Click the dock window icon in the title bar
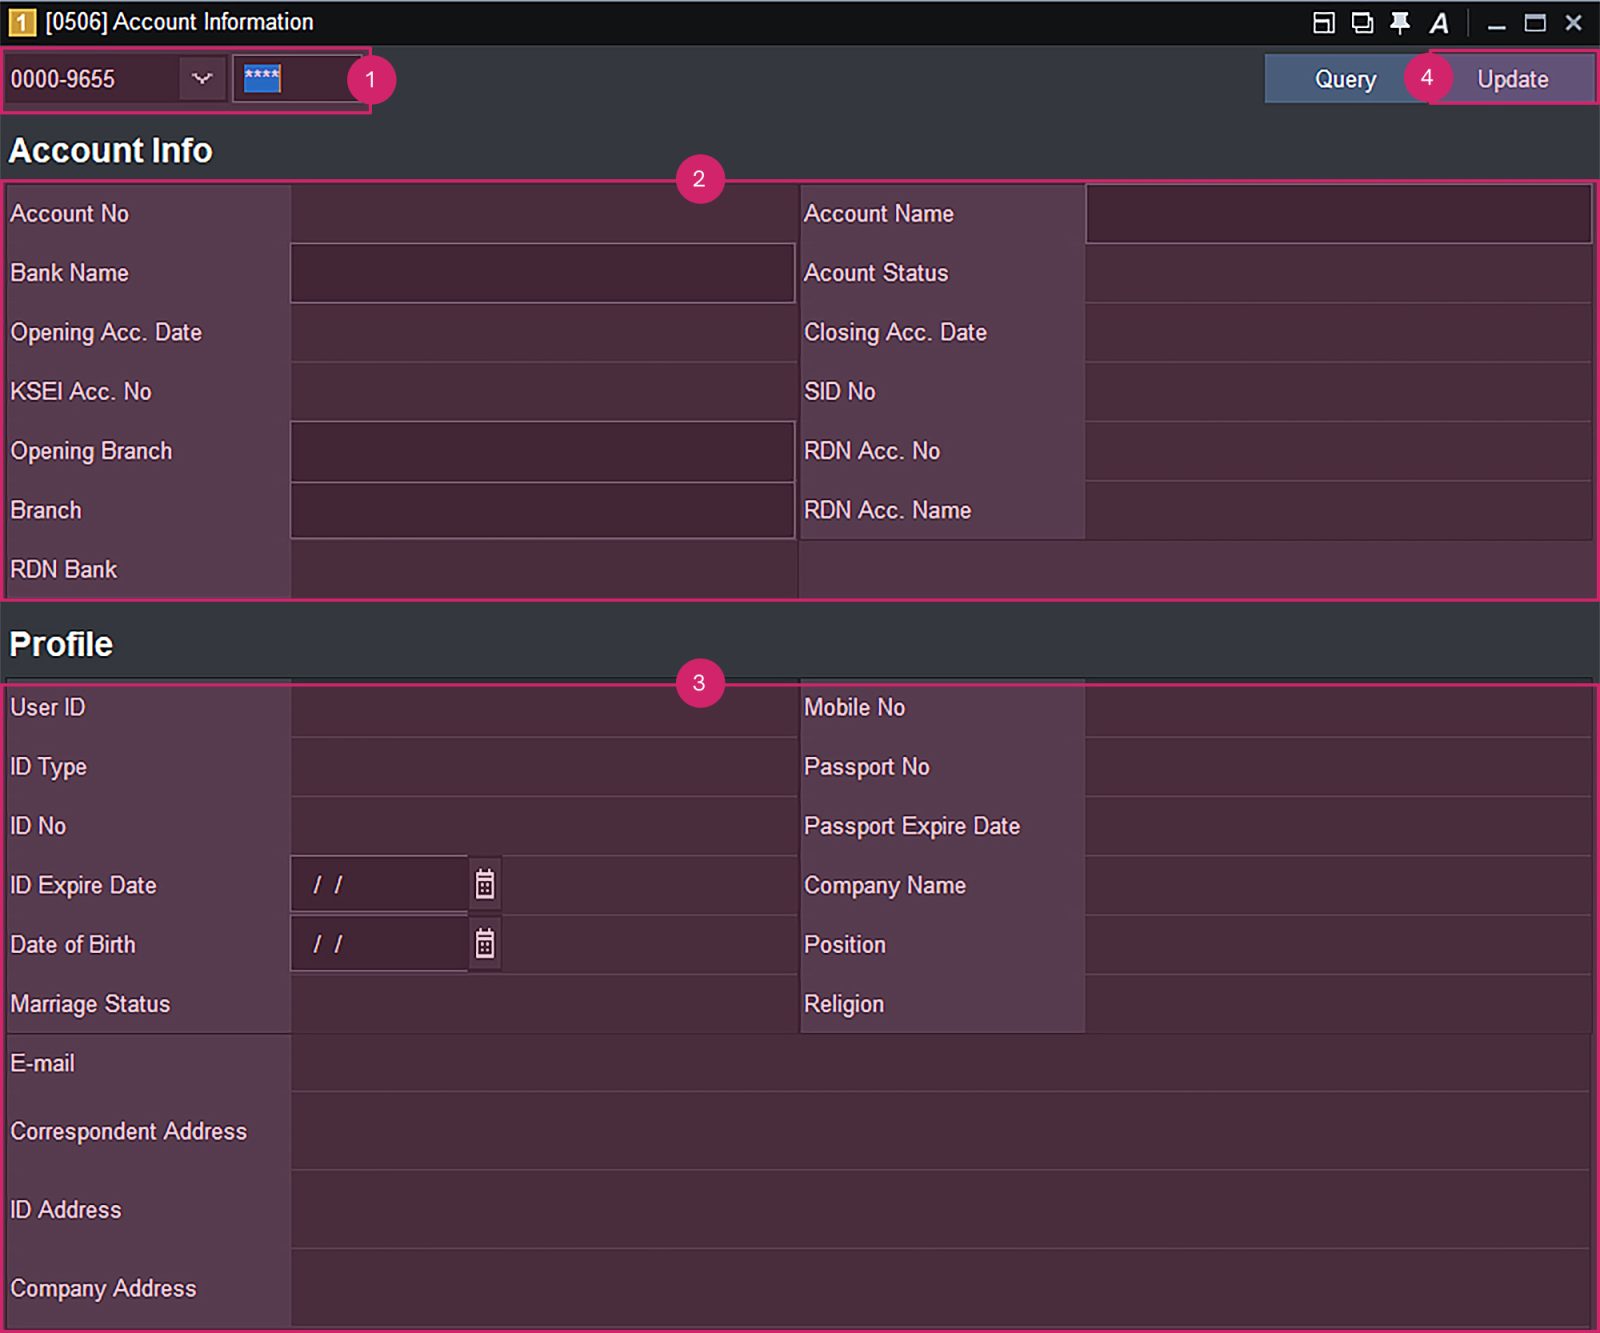The height and width of the screenshot is (1333, 1600). (1324, 21)
